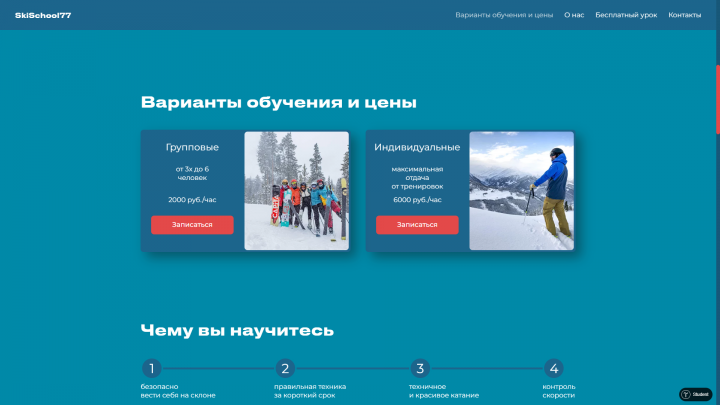Open individual skier photo thumbnail

tap(522, 191)
